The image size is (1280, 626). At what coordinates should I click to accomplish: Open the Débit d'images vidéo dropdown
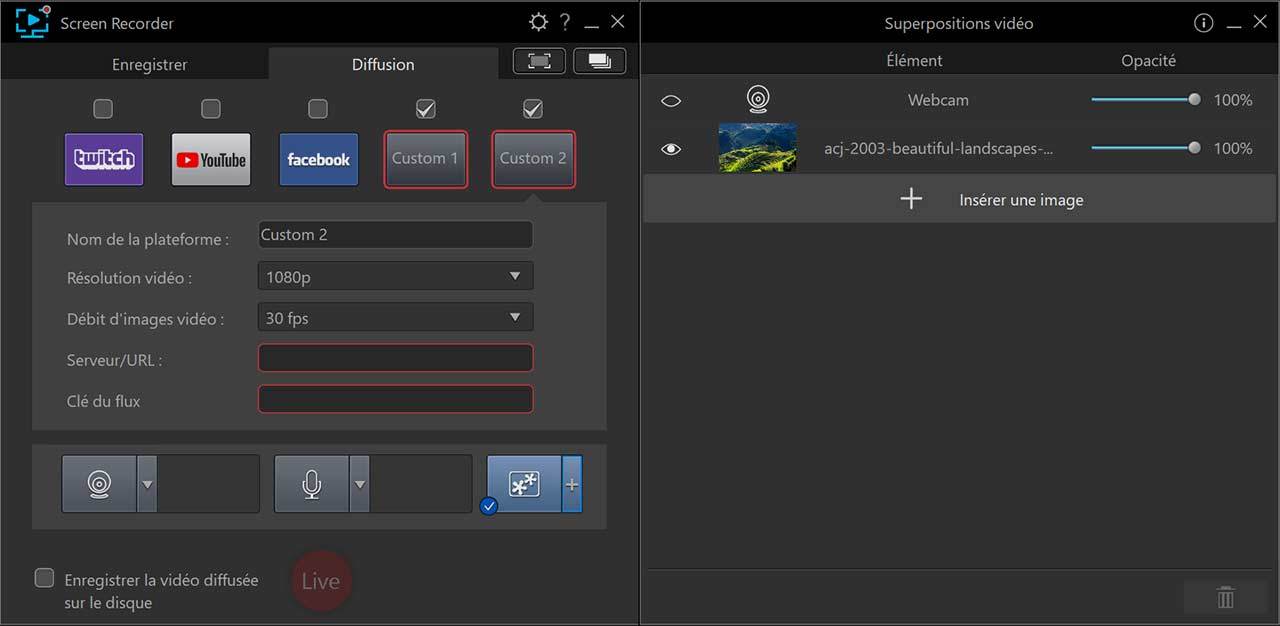395,318
